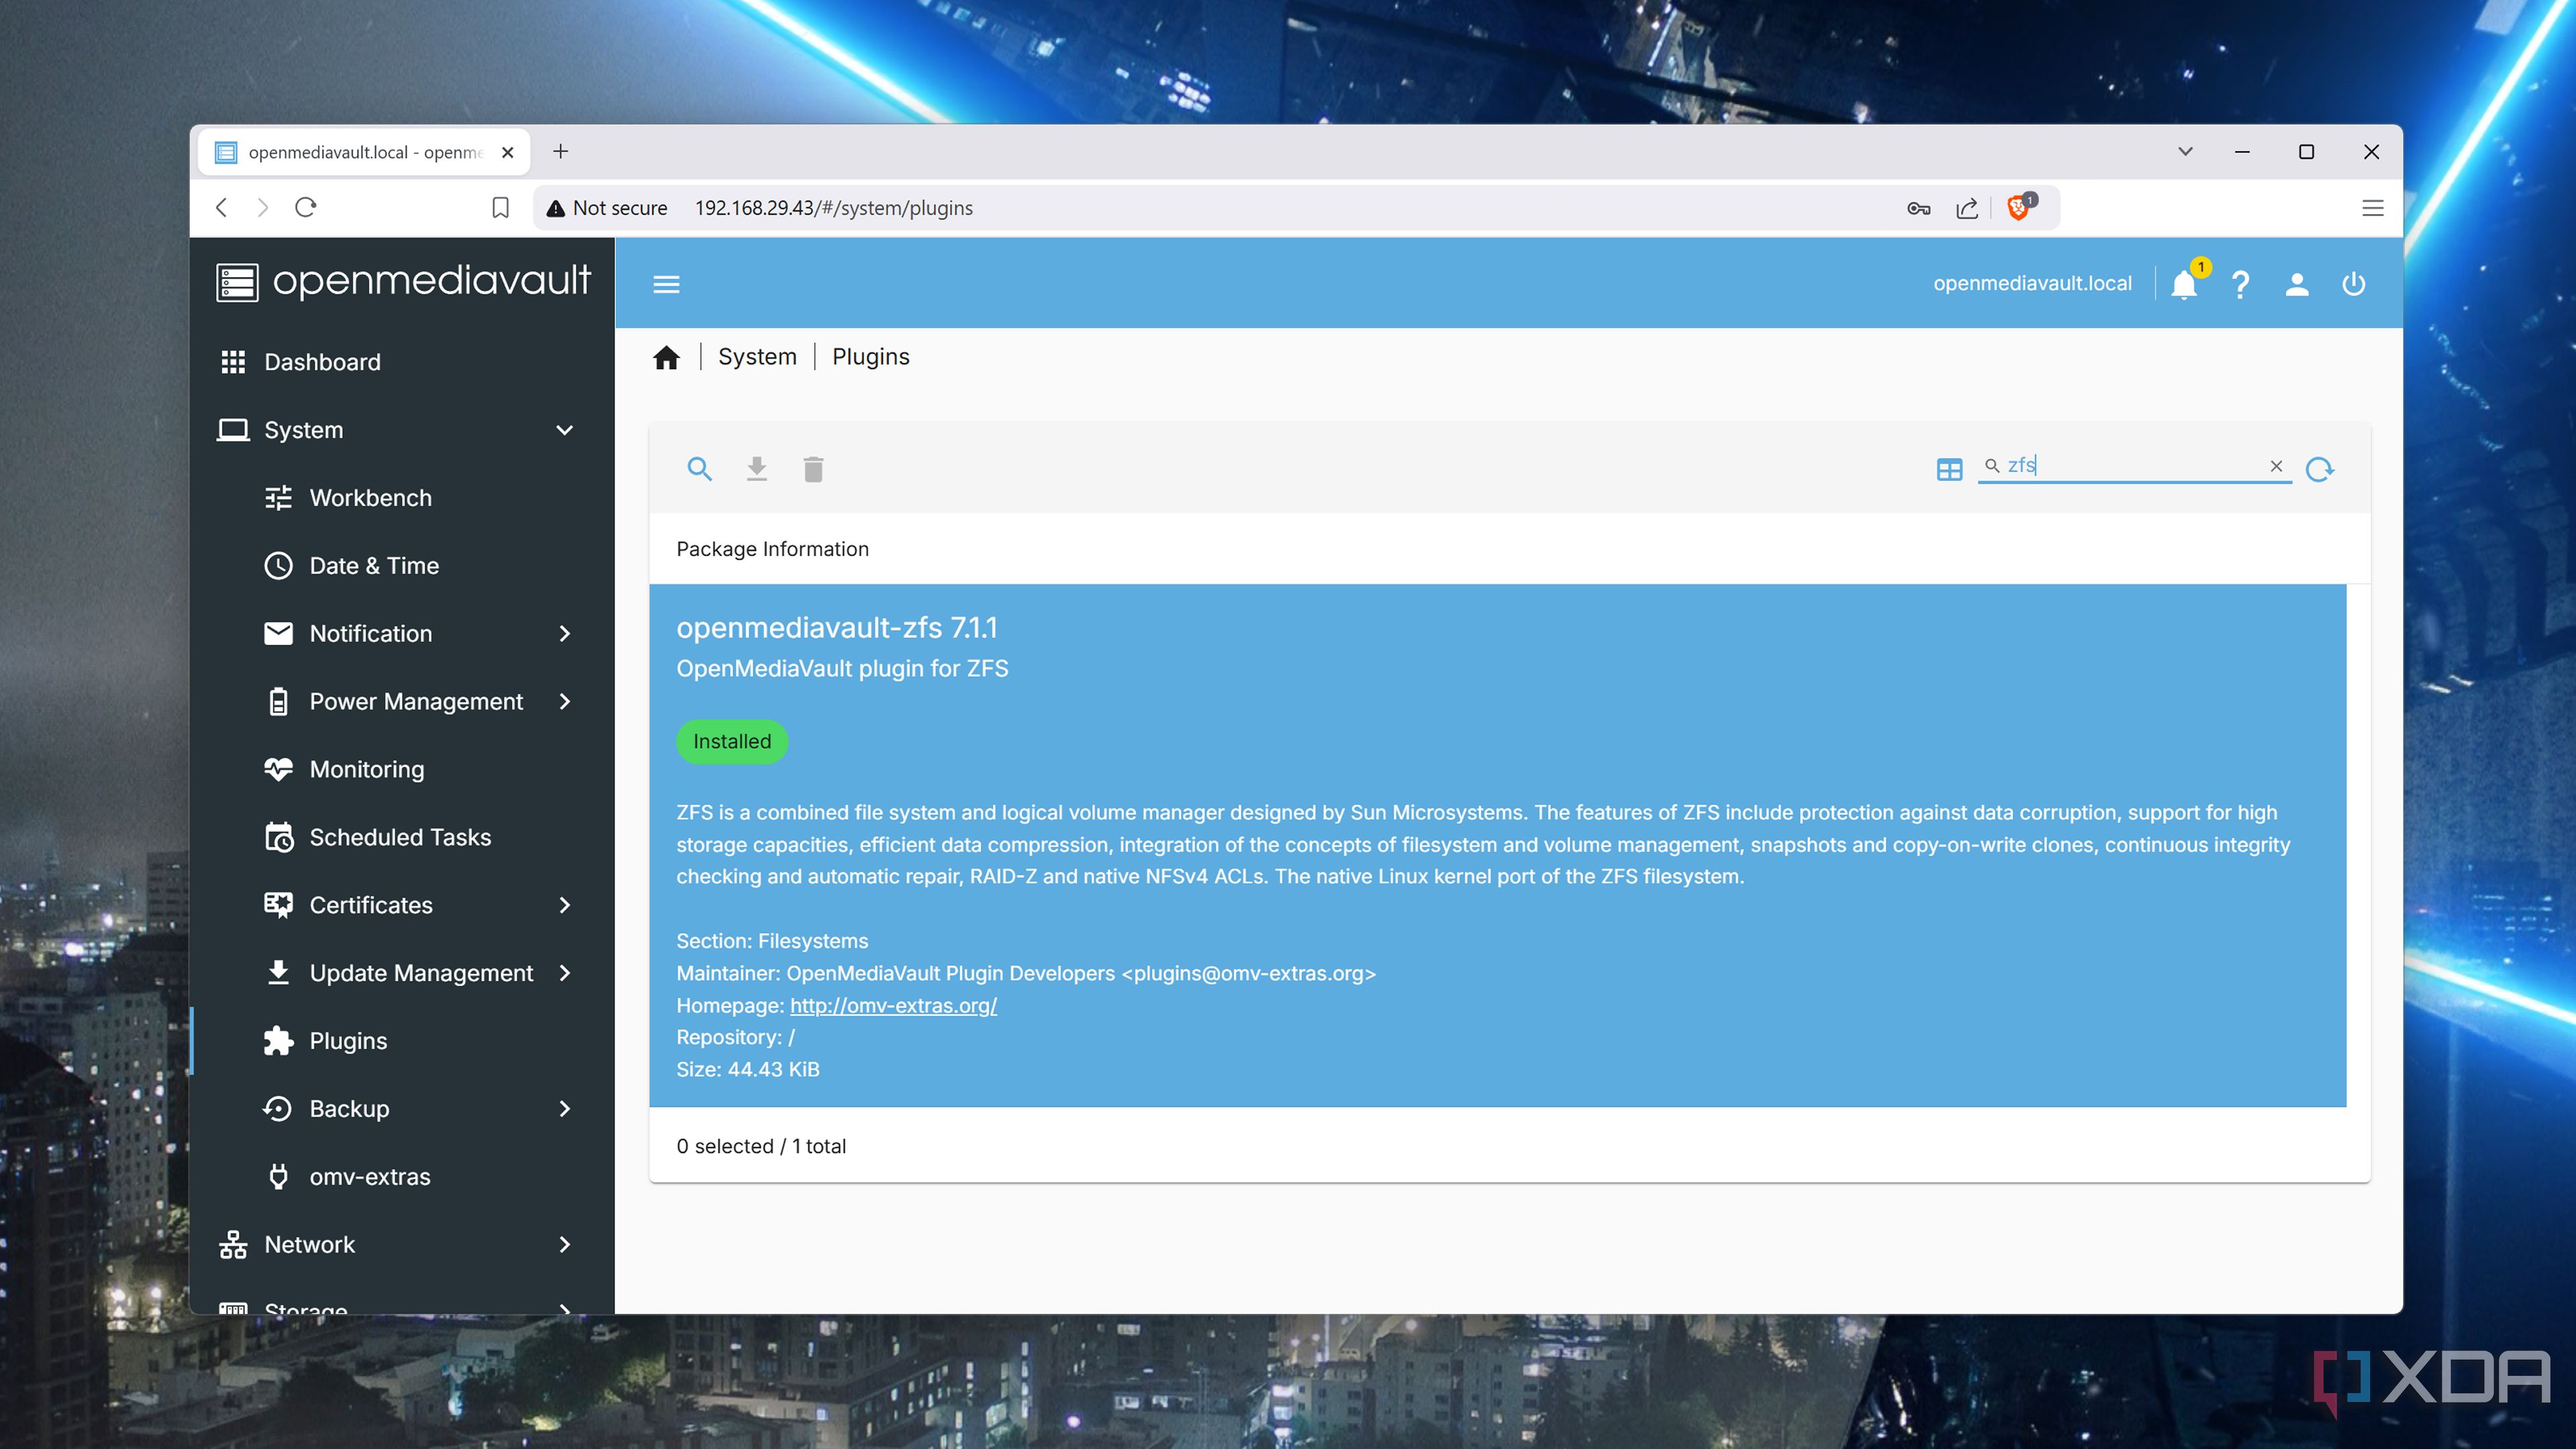2576x1449 pixels.
Task: Click the check updates magnifier toolbar icon
Action: tap(699, 469)
